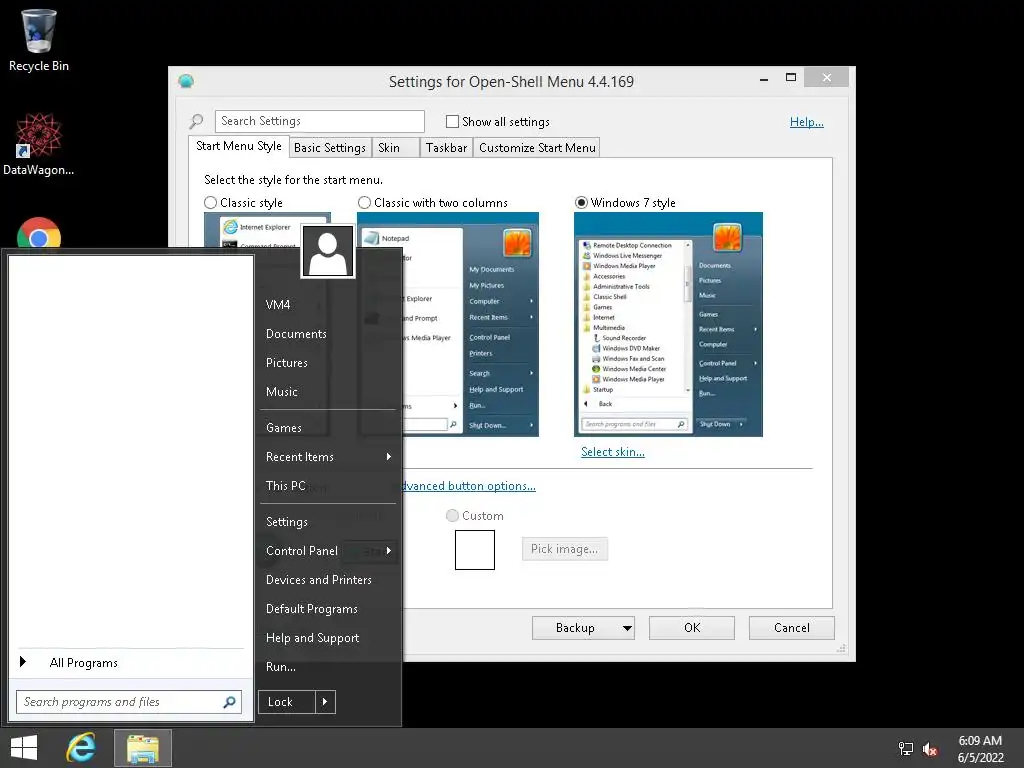Select the Classic style radio button
1024x768 pixels.
pyautogui.click(x=210, y=202)
